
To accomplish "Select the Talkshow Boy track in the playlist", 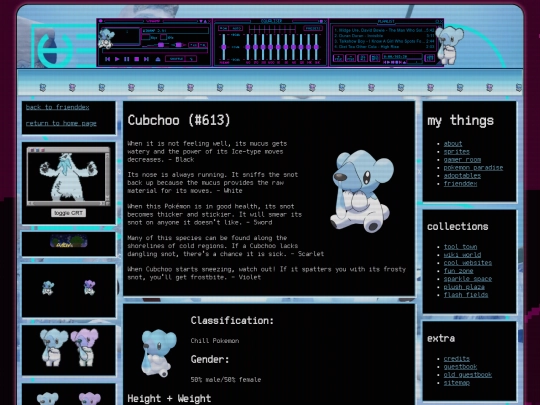I will click(x=384, y=41).
